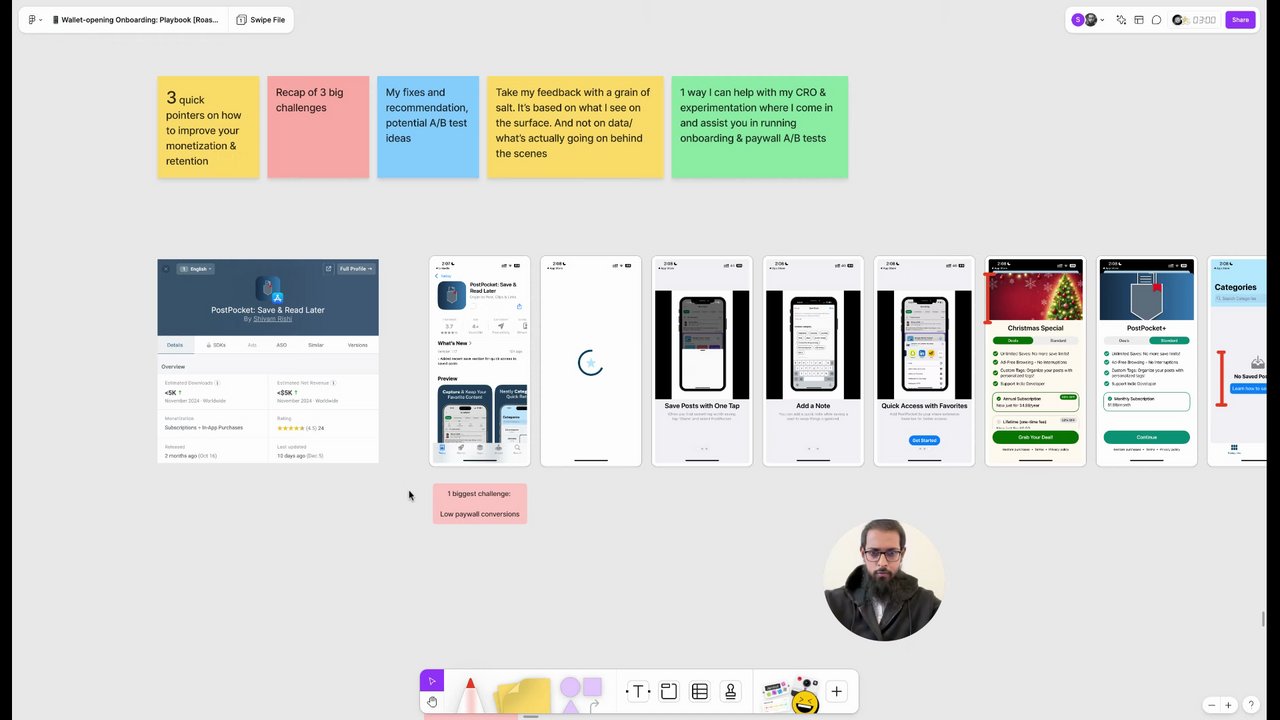Select the yellow '3 quick pointers' sticky note

click(x=208, y=127)
